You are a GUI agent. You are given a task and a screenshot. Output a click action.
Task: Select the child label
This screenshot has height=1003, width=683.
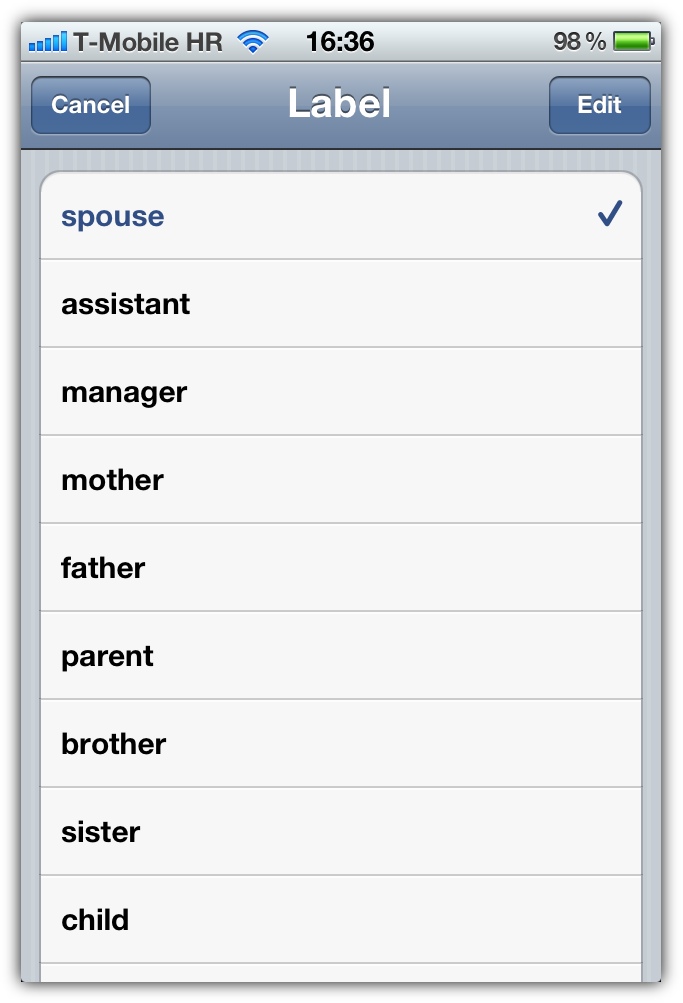coord(341,919)
